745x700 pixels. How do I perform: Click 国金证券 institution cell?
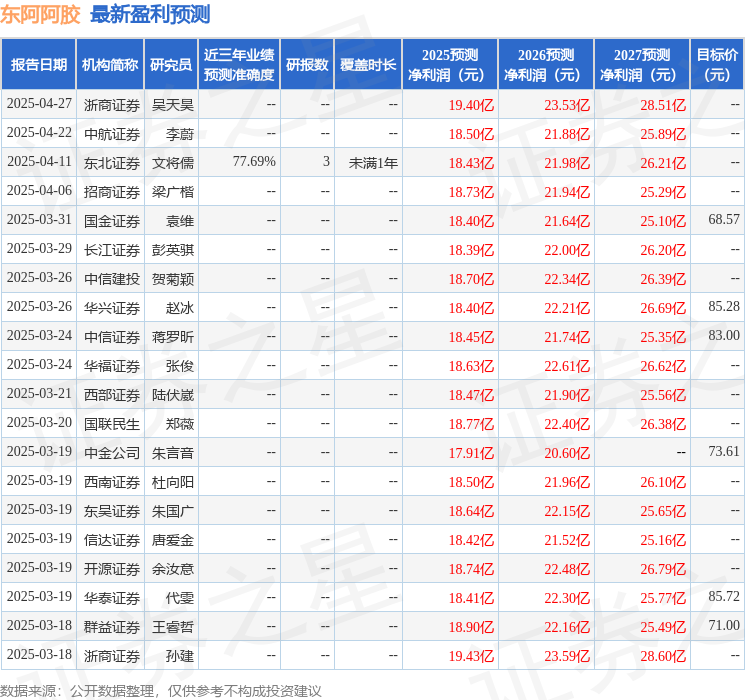point(112,221)
